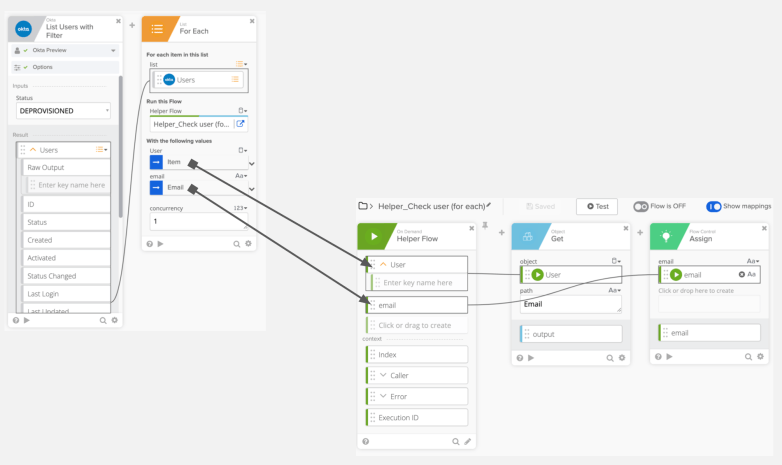The image size is (782, 465).
Task: Click the edit pencil at Helper Flow card bottom
Action: (x=468, y=441)
